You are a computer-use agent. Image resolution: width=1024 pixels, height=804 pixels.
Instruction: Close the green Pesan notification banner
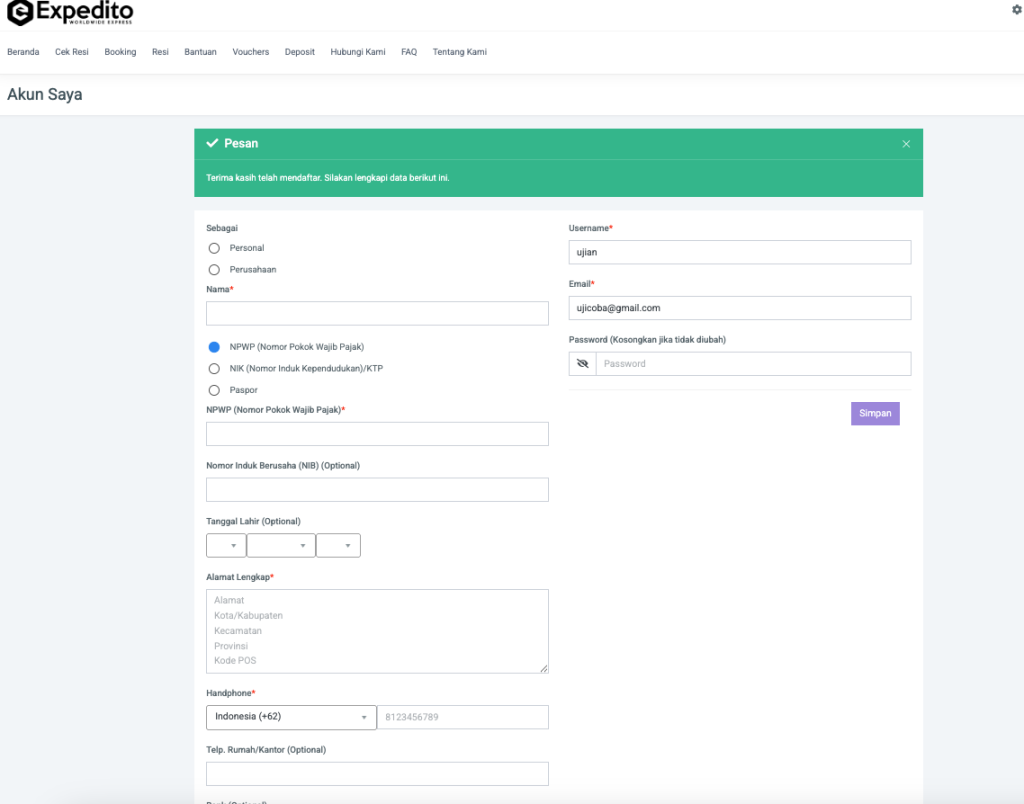pos(906,144)
